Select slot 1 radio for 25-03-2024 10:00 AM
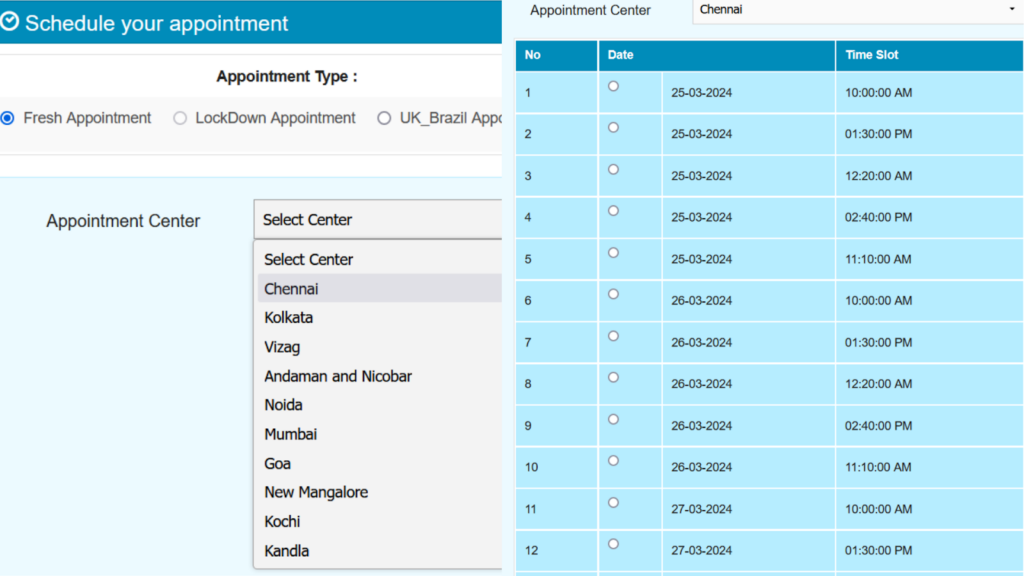1024x576 pixels. pyautogui.click(x=613, y=86)
